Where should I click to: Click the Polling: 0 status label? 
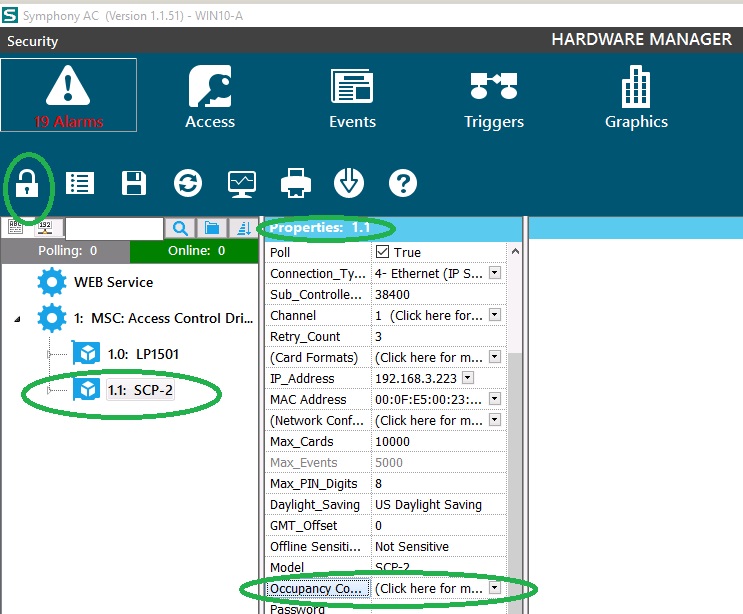tap(67, 251)
